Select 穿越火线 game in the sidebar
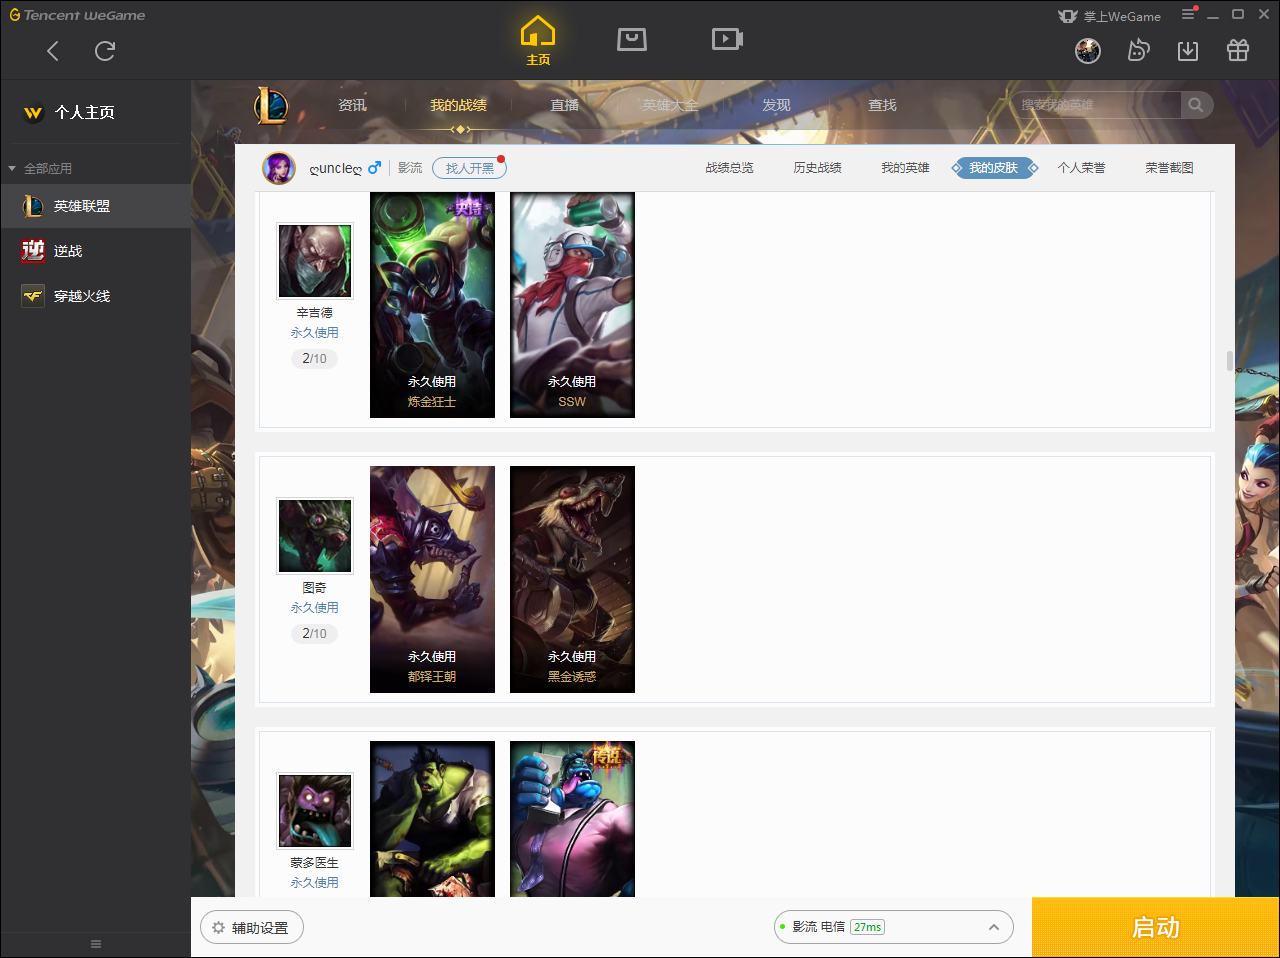Viewport: 1280px width, 958px height. [96, 296]
